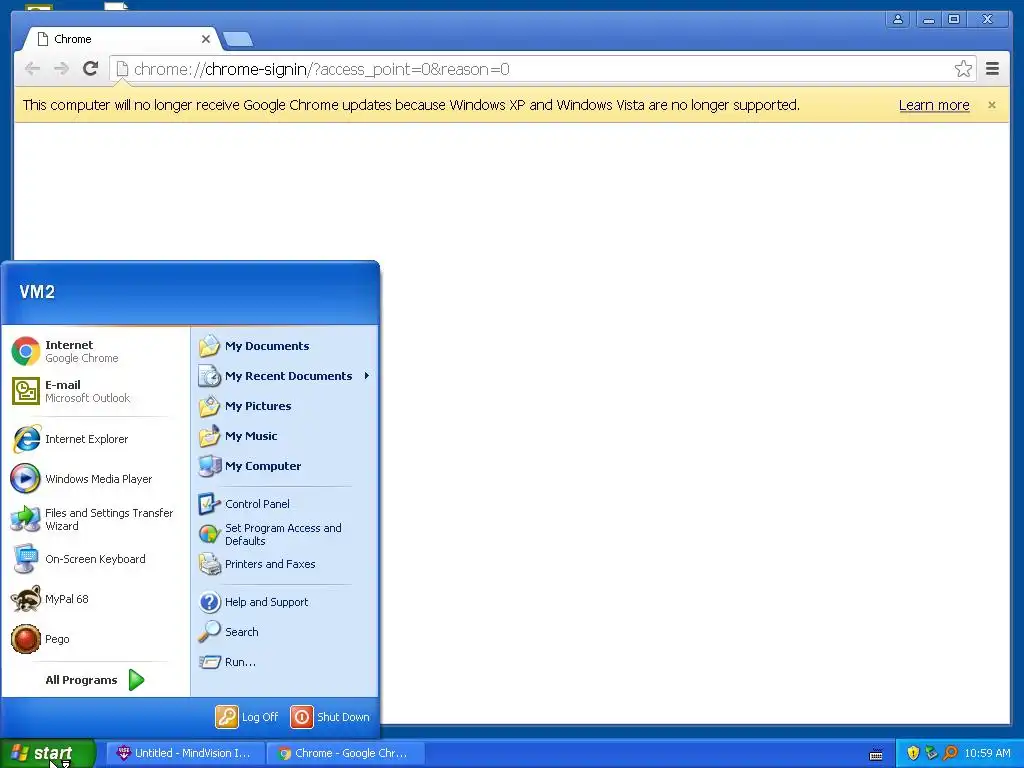Launch Windows Media Player
This screenshot has width=1024, height=768.
[95, 479]
